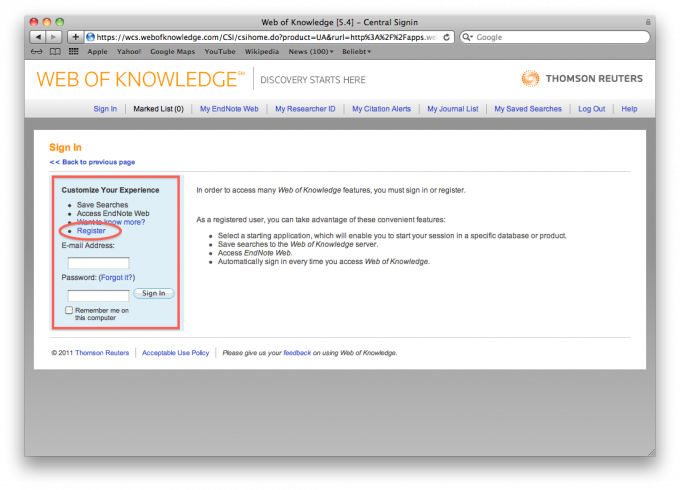Open the Wikipedia bookmark
The height and width of the screenshot is (490, 680).
pos(262,52)
